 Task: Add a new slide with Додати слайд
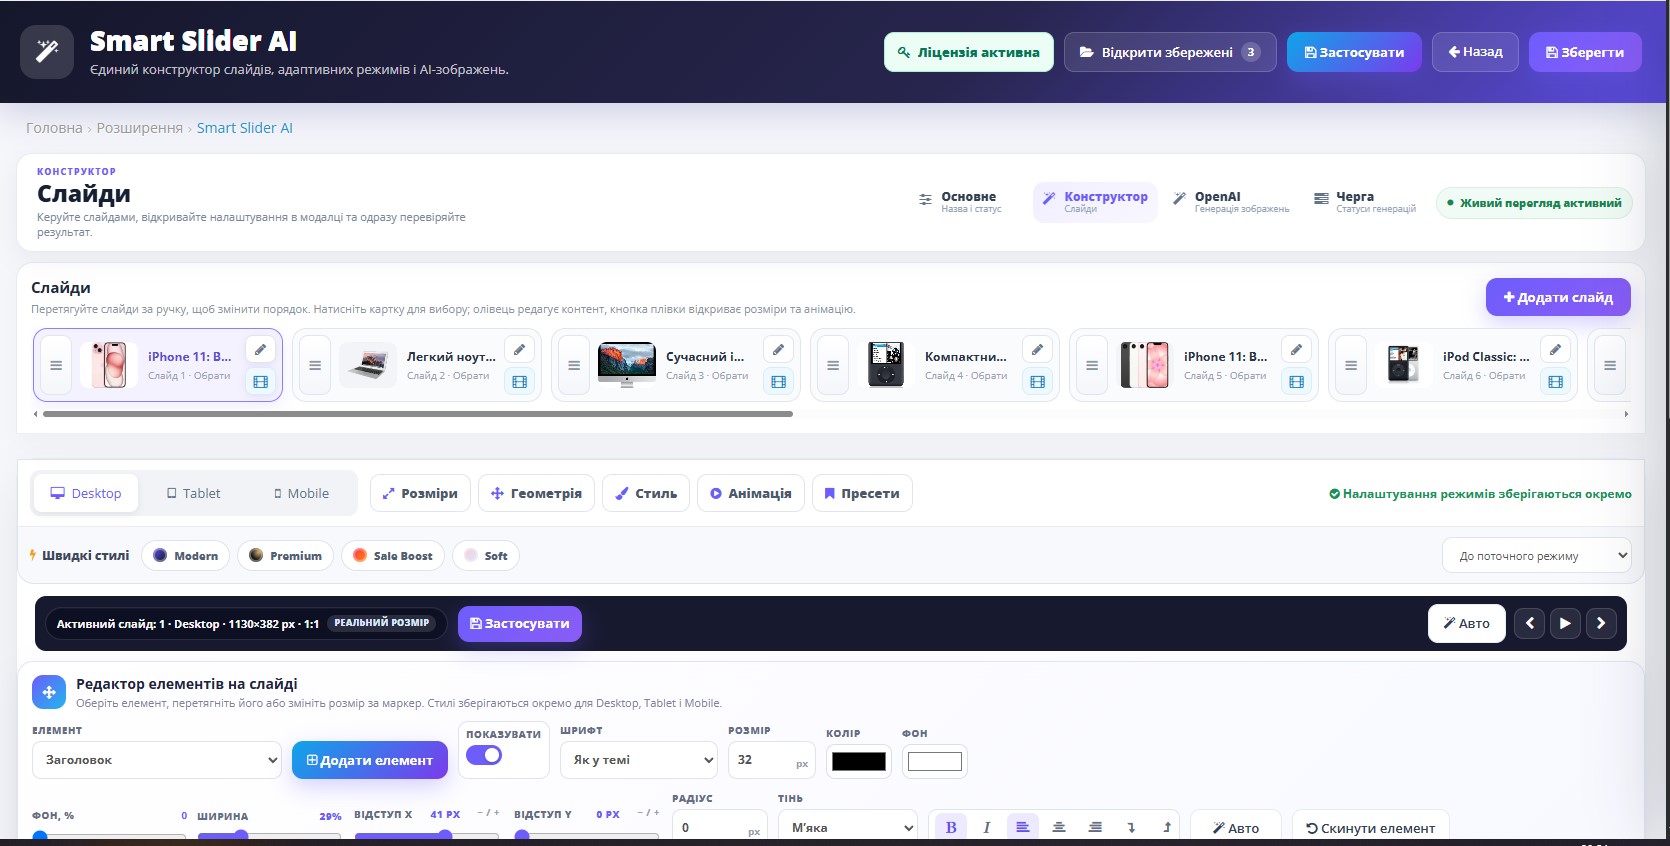[1558, 297]
